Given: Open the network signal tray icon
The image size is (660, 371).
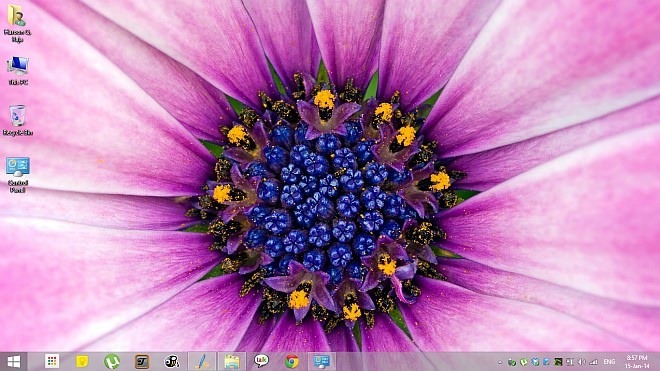Looking at the screenshot, I should coord(593,362).
